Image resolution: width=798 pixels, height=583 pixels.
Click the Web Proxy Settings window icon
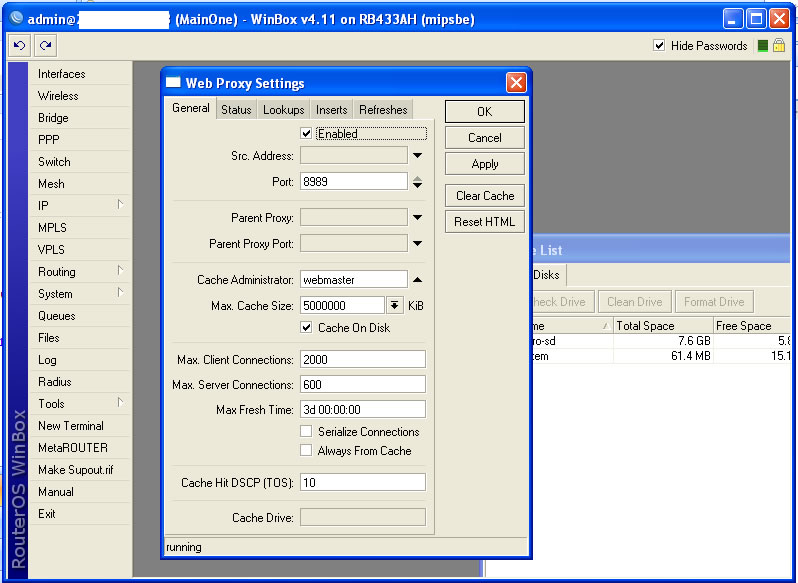[x=173, y=82]
